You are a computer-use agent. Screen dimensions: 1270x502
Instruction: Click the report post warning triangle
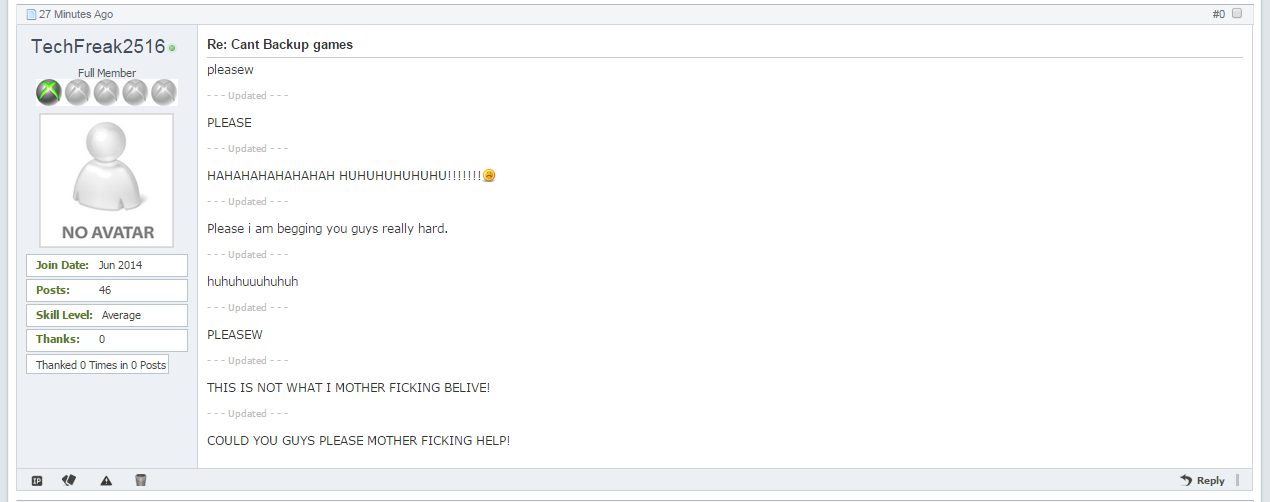click(106, 480)
